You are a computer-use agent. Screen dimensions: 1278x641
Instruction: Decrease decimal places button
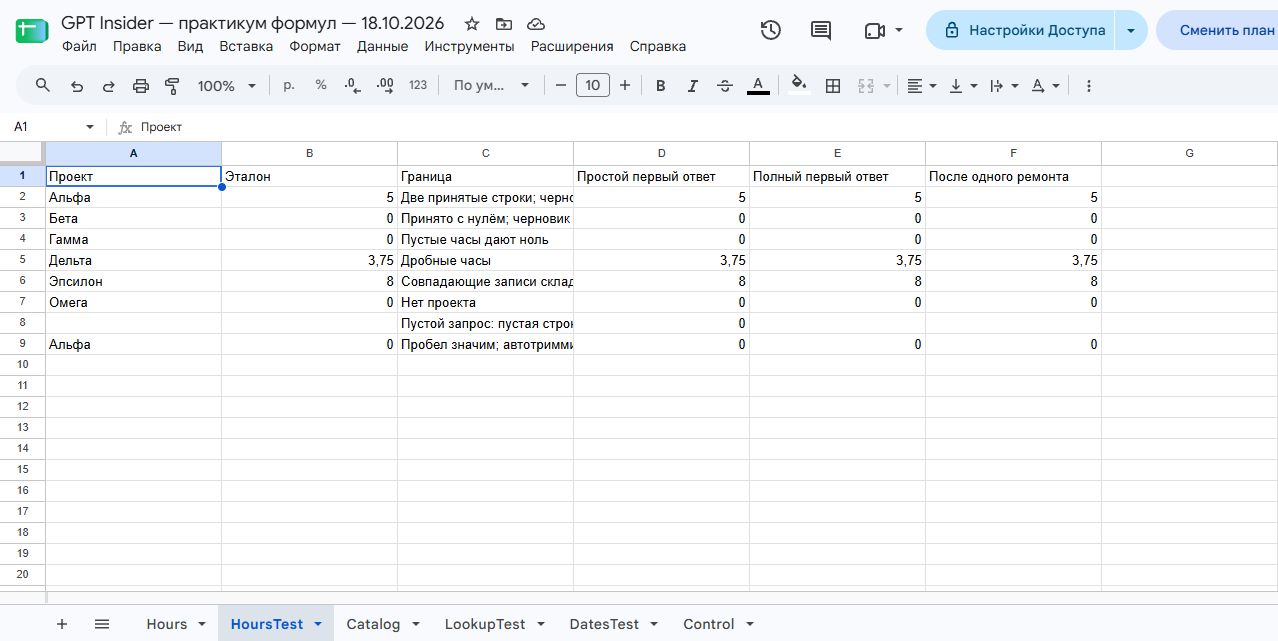(x=352, y=86)
